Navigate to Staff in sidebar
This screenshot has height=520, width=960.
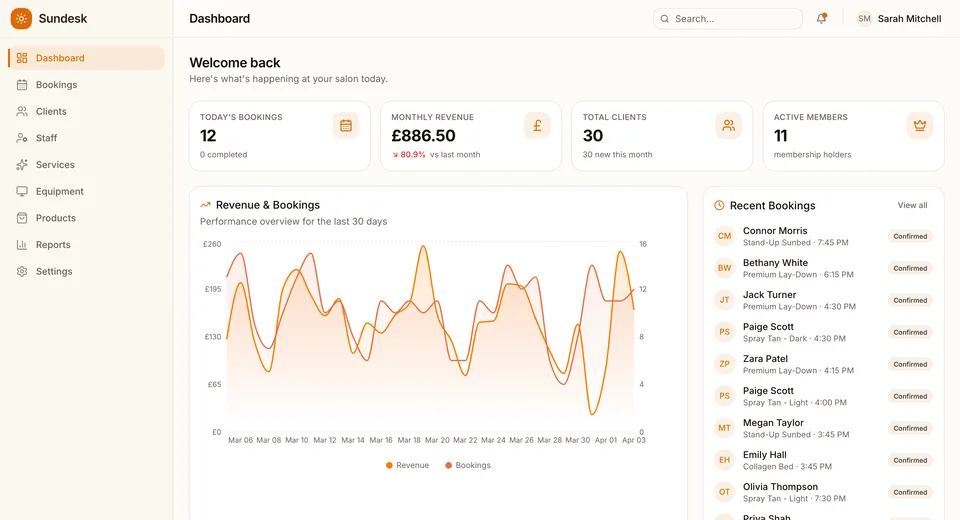coord(86,138)
